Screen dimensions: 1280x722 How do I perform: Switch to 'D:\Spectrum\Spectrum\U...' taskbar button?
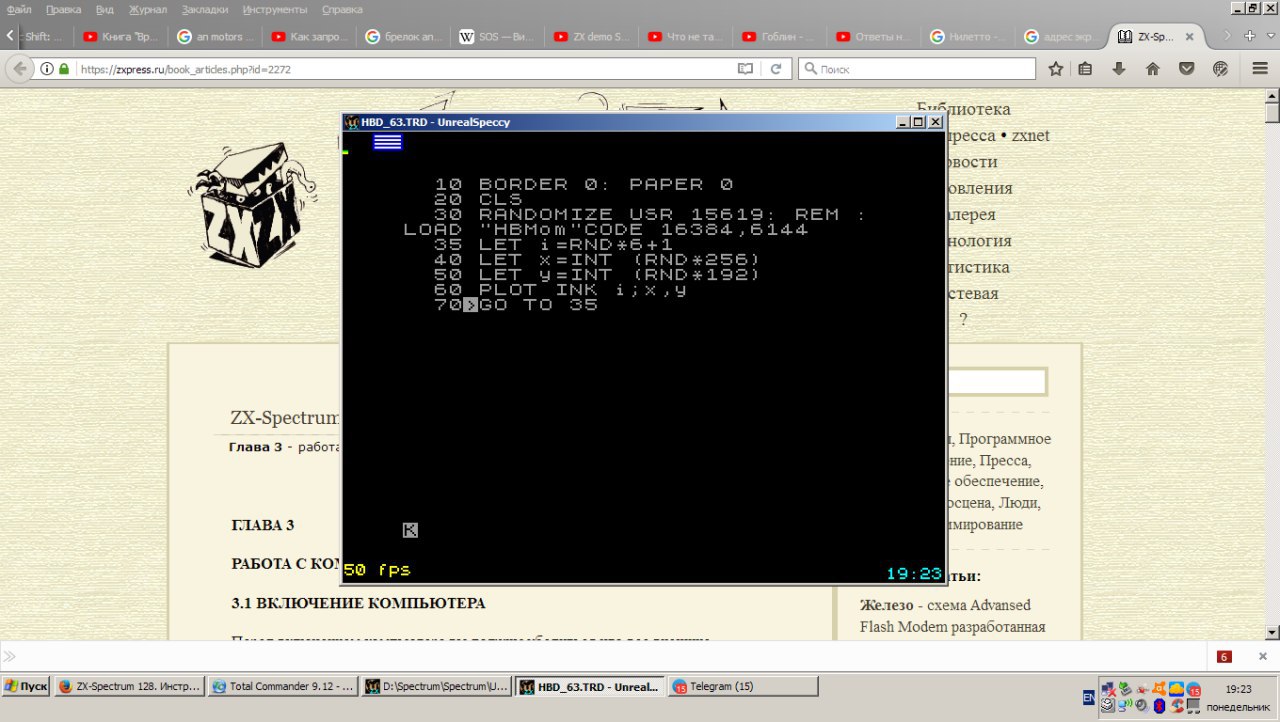pyautogui.click(x=436, y=687)
